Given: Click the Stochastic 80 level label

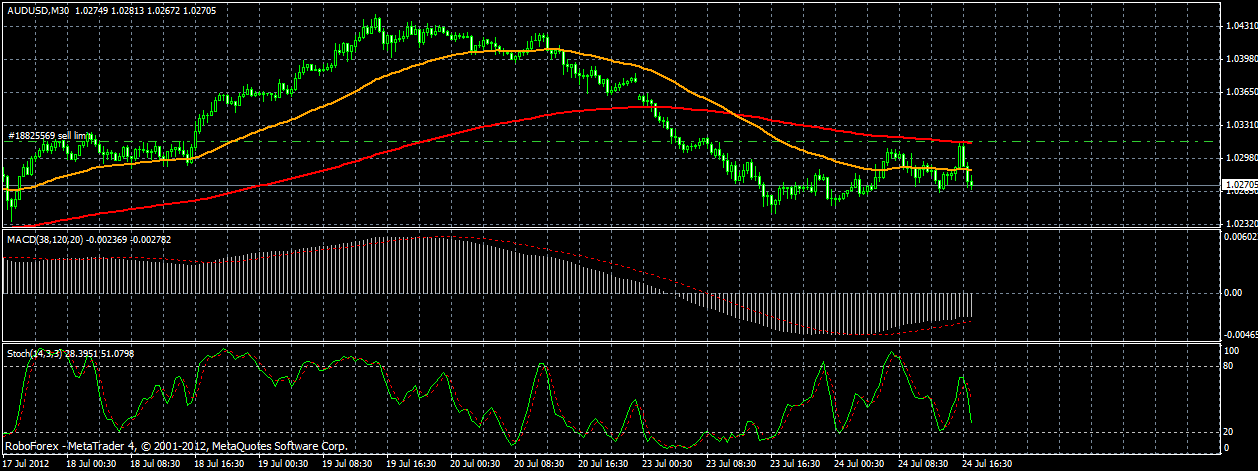Looking at the screenshot, I should click(1230, 366).
